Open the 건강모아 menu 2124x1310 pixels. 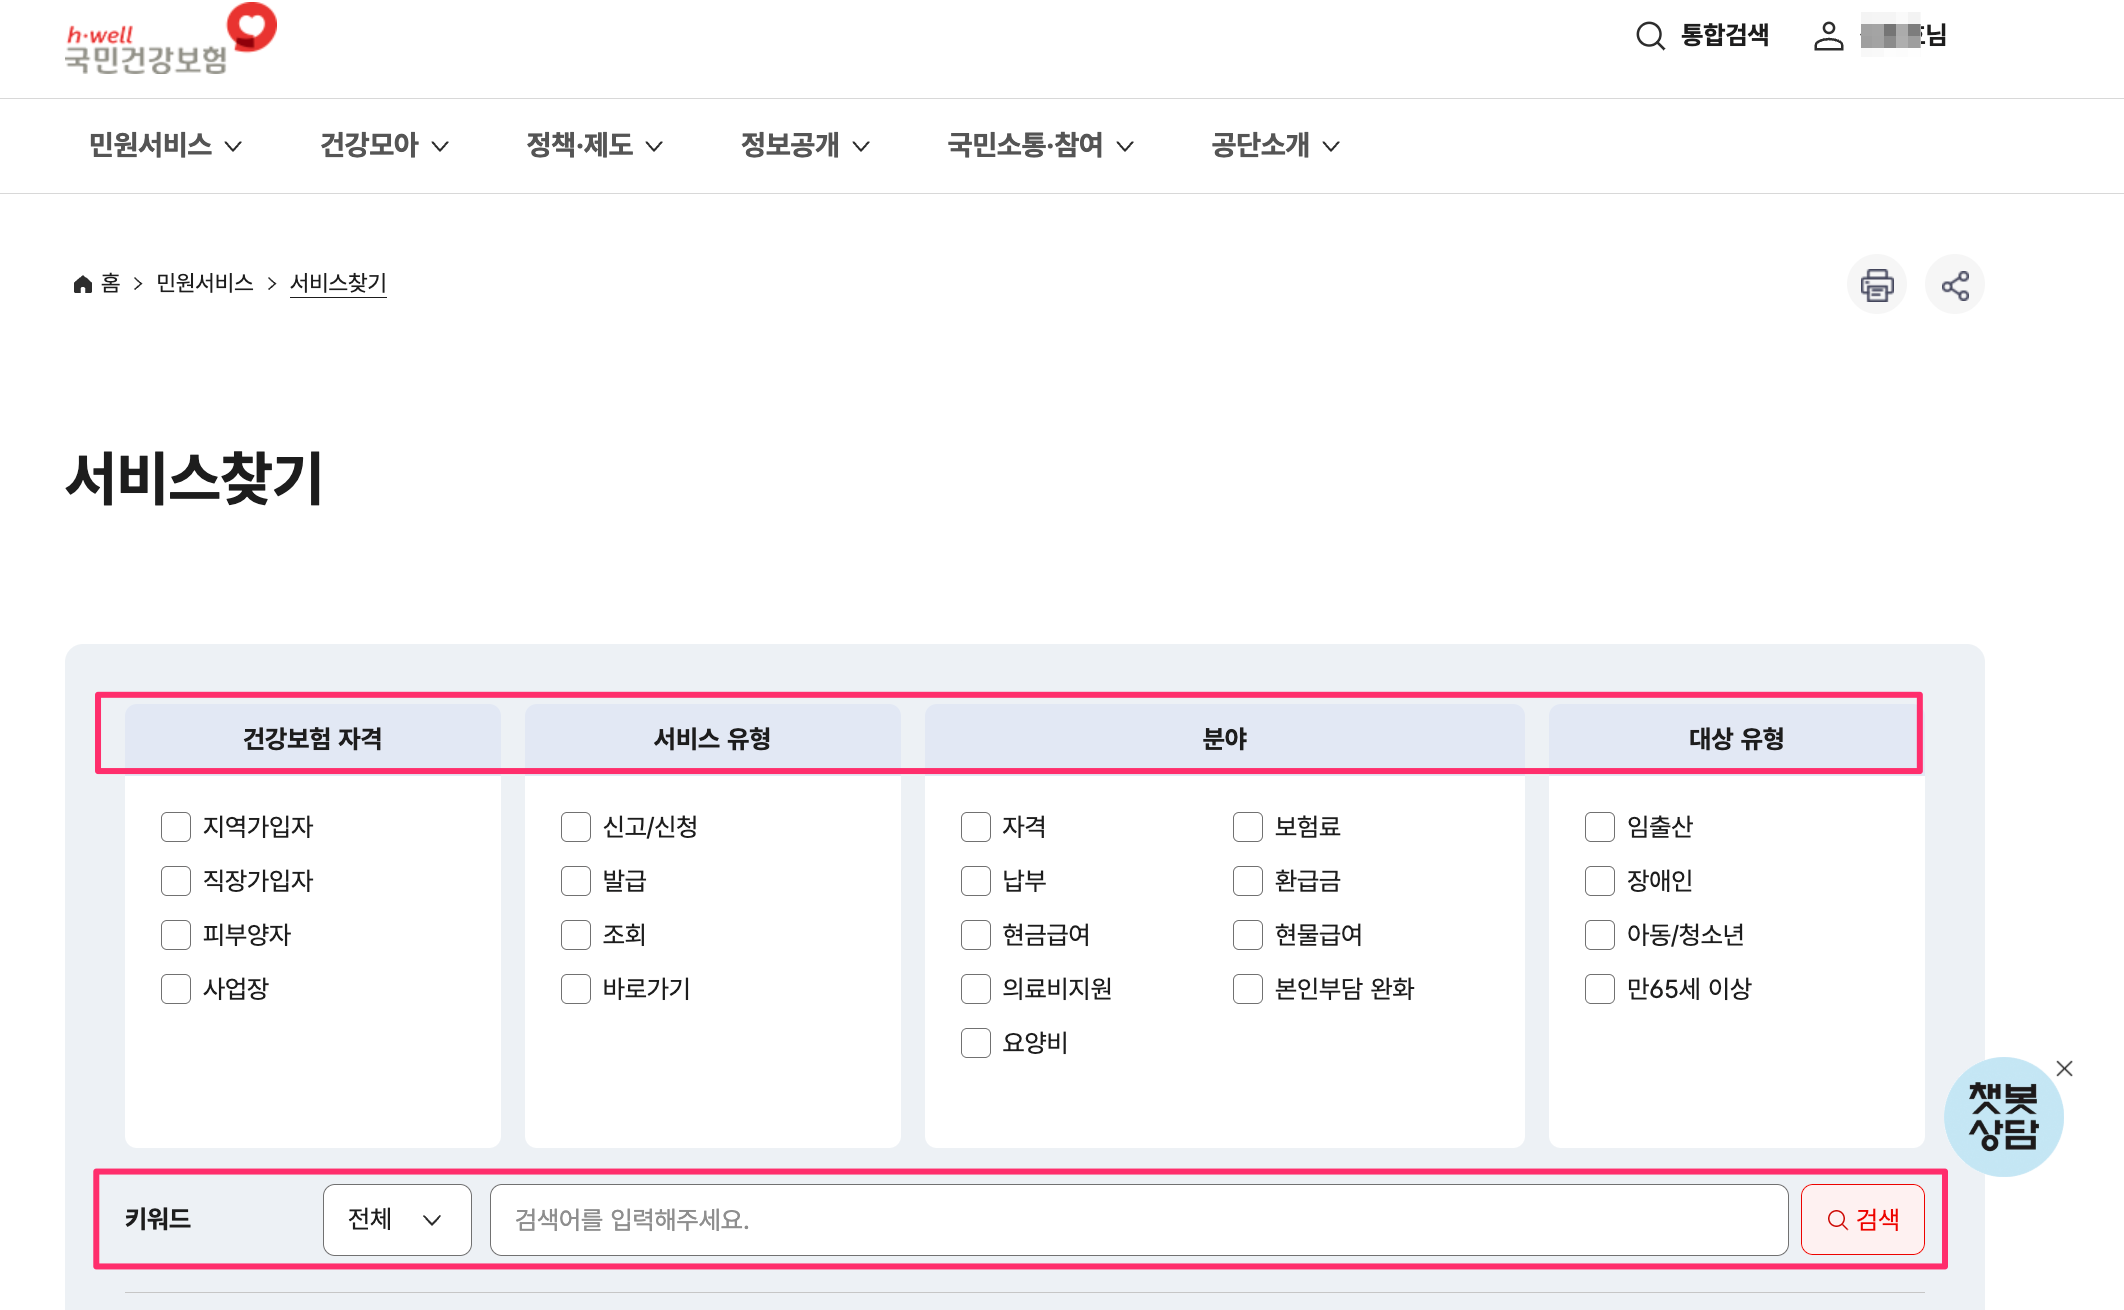(371, 146)
